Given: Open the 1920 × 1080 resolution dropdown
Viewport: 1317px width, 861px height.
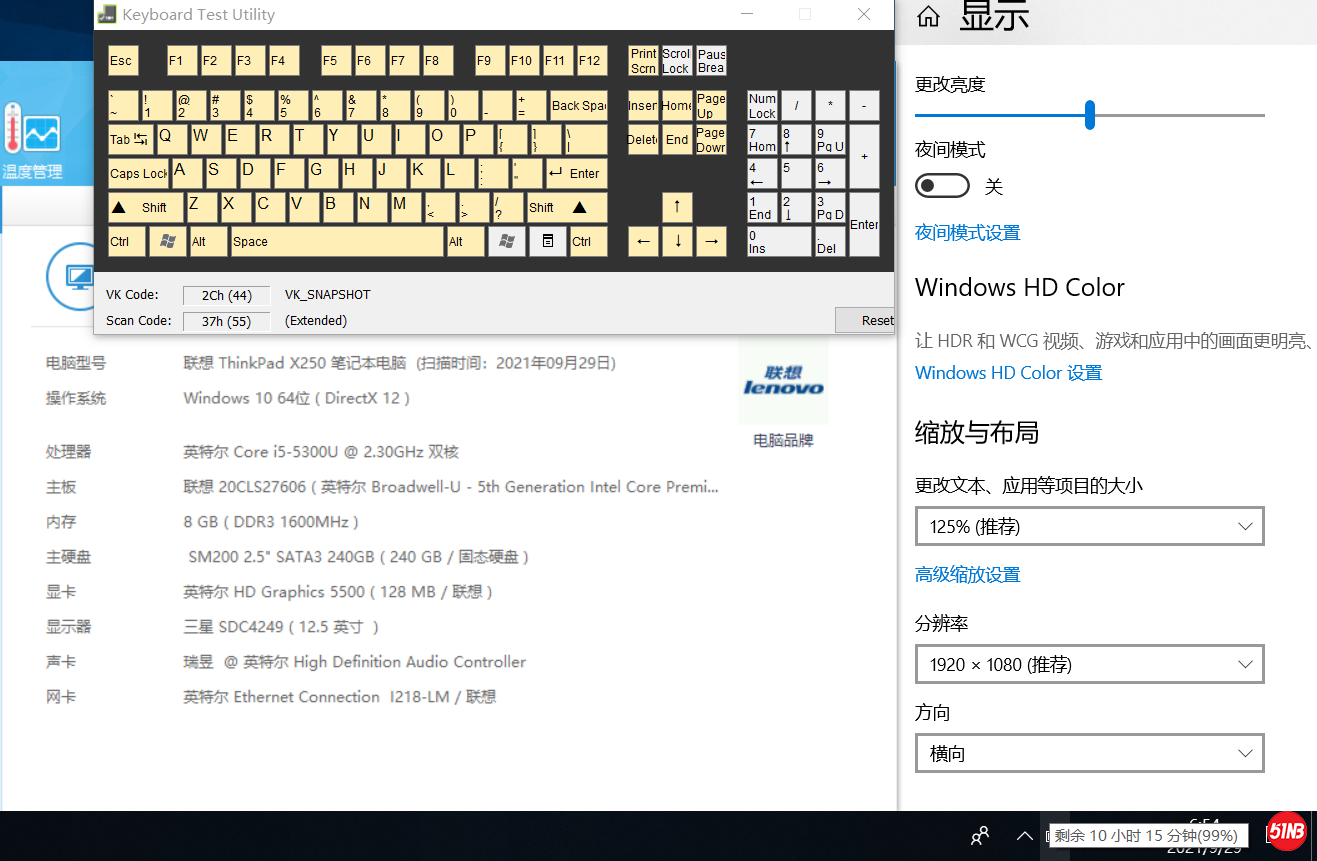Looking at the screenshot, I should coord(1090,664).
